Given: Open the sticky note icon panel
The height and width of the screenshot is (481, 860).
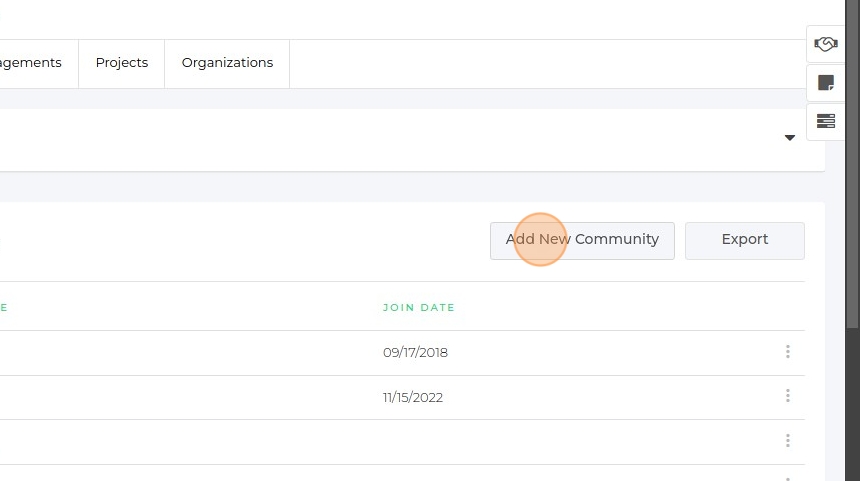Looking at the screenshot, I should [825, 83].
